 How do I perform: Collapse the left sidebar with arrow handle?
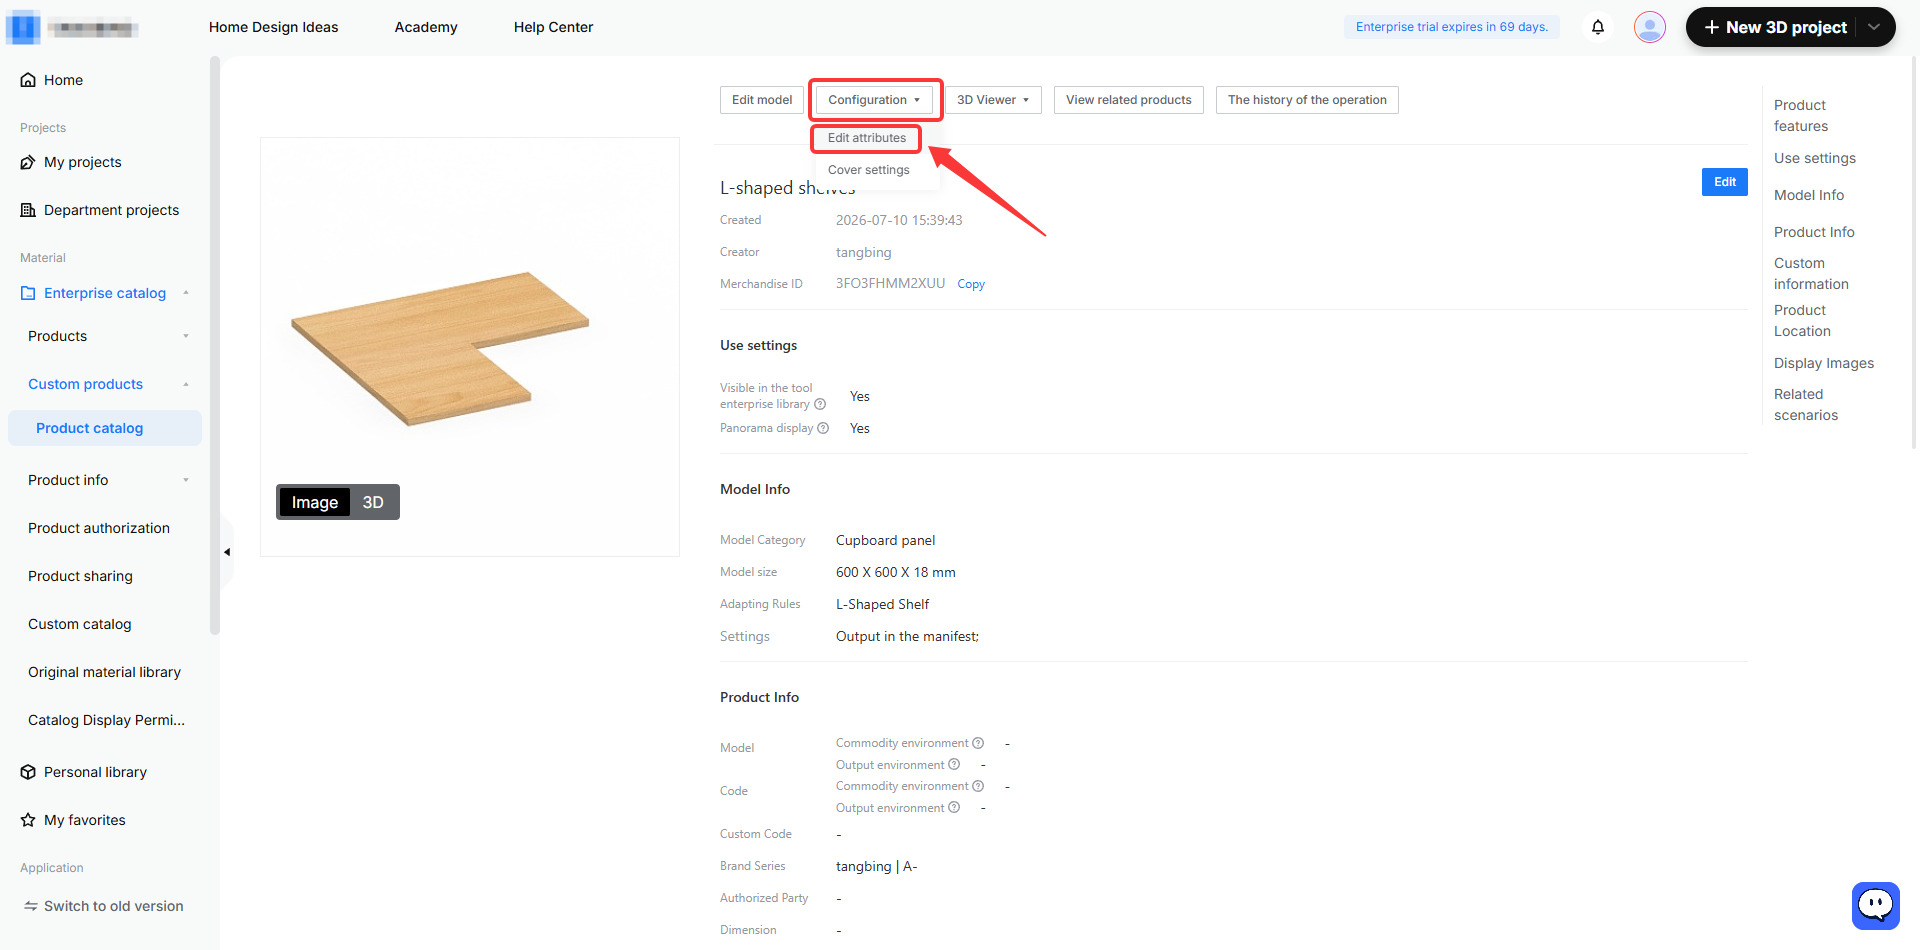pyautogui.click(x=227, y=552)
